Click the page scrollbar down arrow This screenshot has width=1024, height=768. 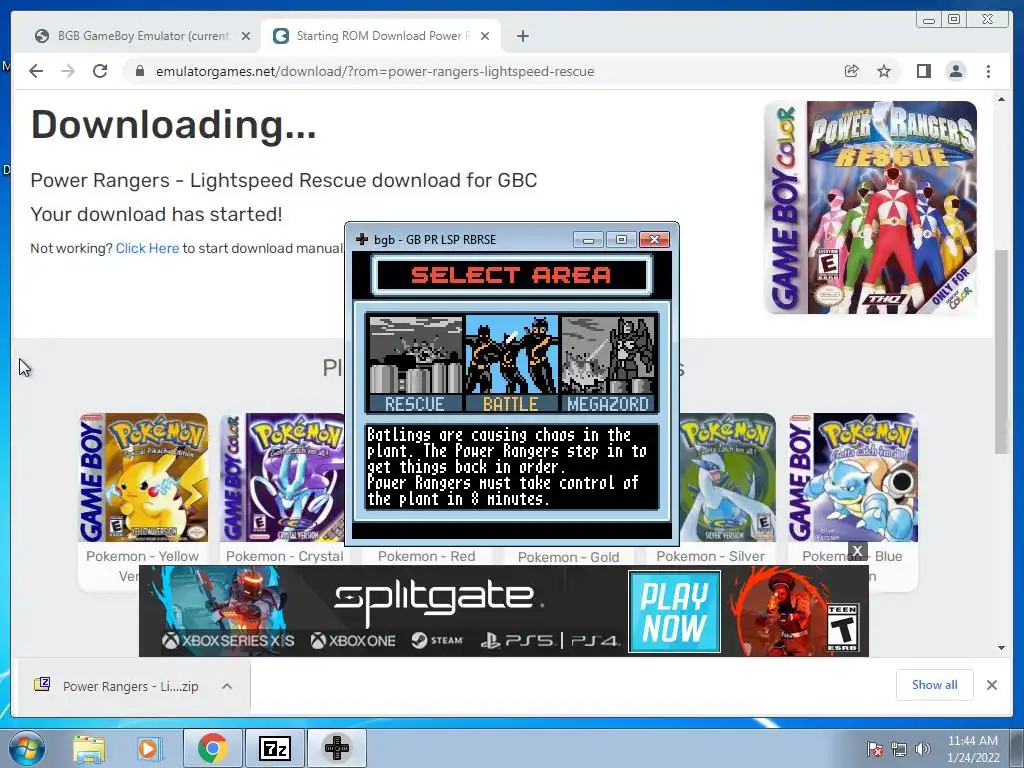[1001, 648]
